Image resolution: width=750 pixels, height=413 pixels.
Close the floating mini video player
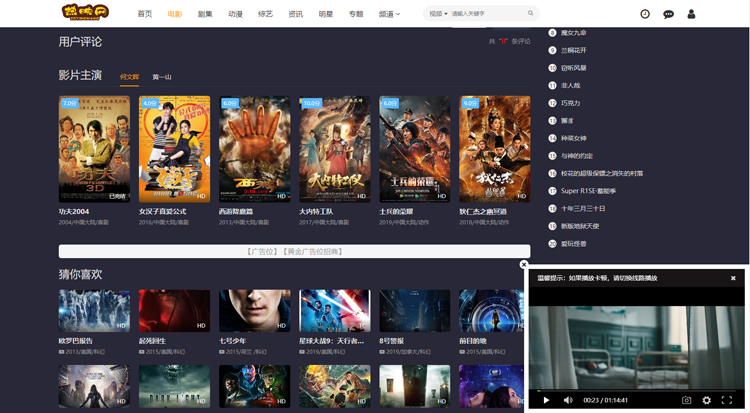524,265
